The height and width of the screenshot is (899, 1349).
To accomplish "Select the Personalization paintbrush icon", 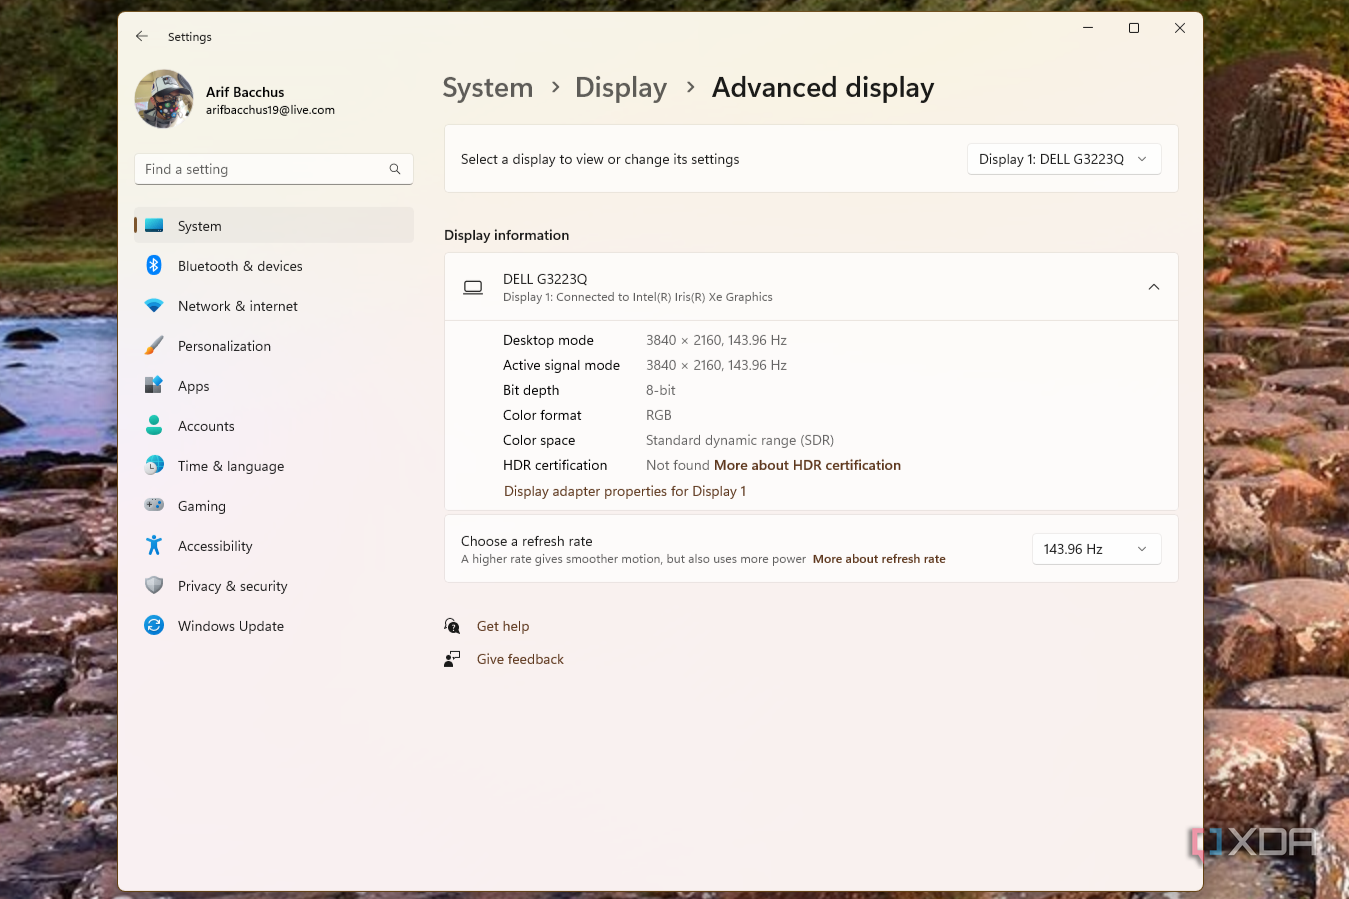I will click(x=153, y=345).
